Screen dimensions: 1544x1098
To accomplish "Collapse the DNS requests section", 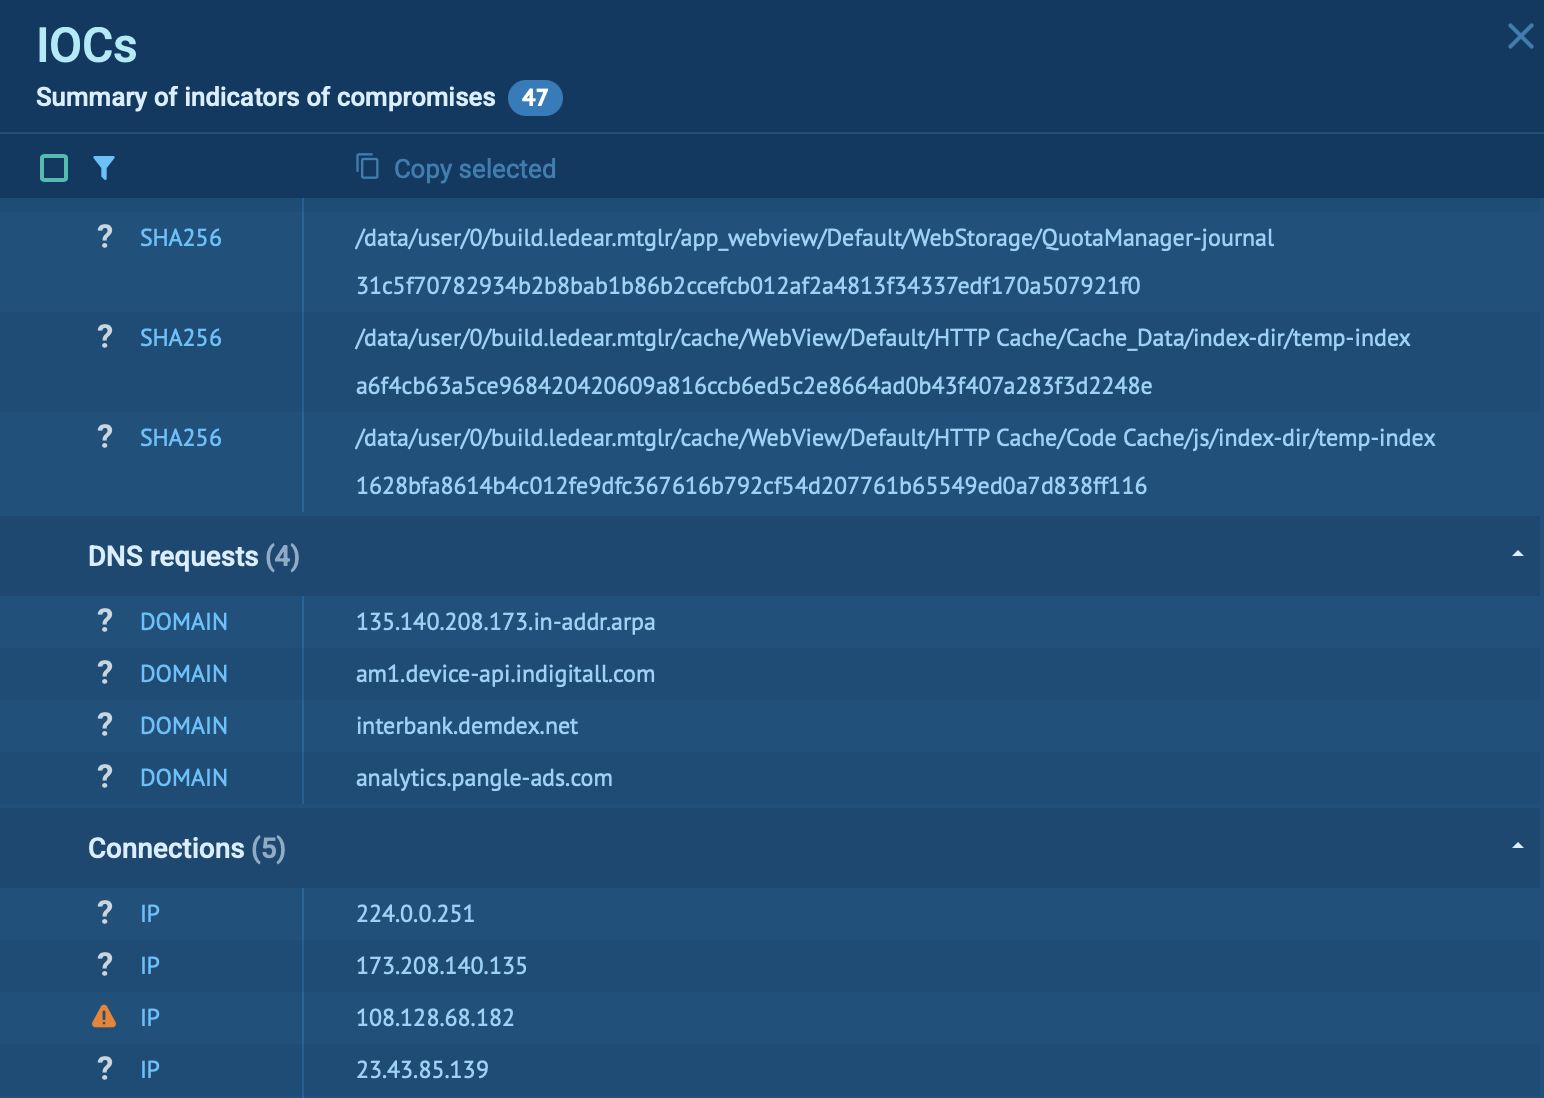I will [x=1517, y=554].
